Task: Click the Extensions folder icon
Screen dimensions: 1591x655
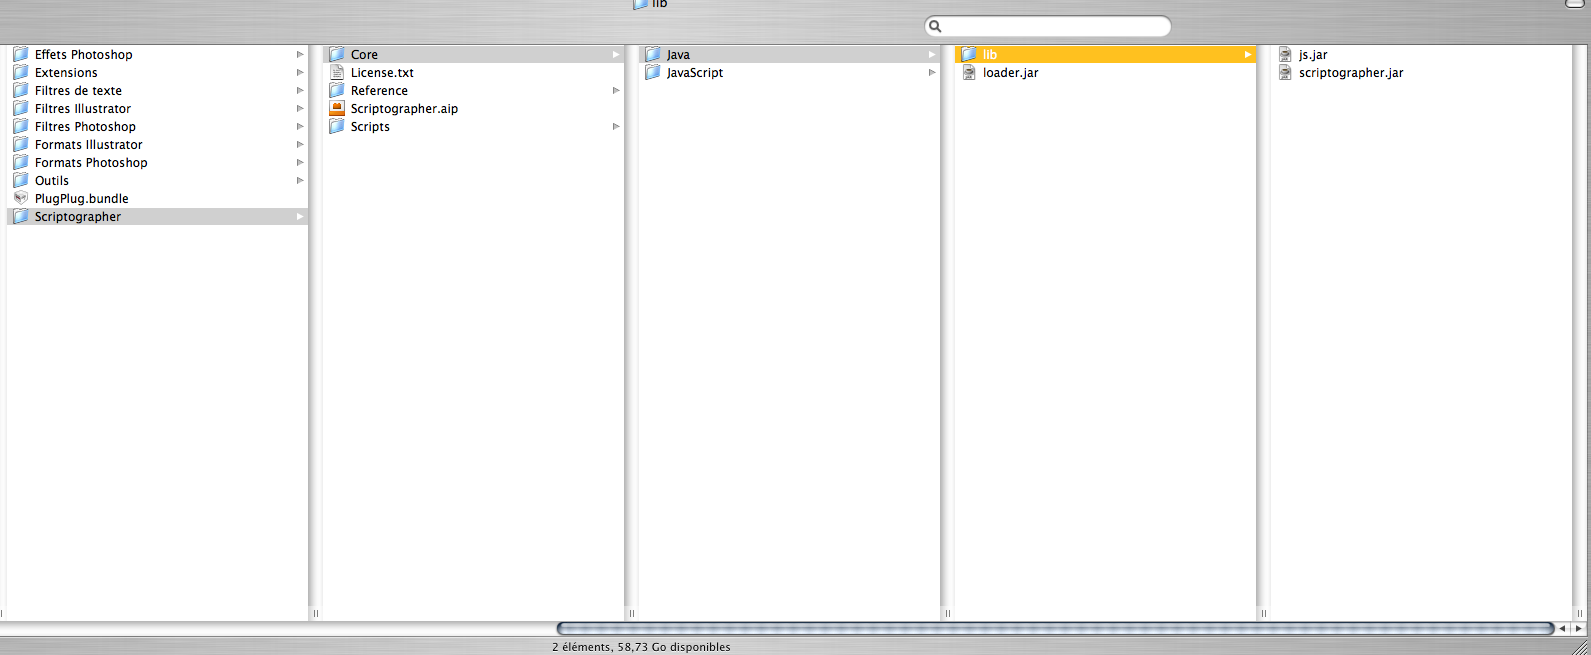Action: point(20,72)
